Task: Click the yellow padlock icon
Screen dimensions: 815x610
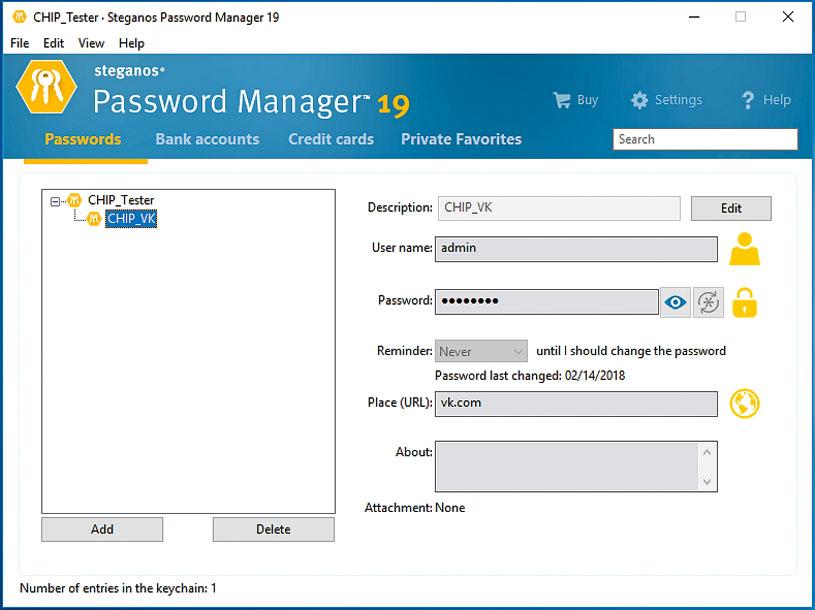Action: pyautogui.click(x=744, y=302)
